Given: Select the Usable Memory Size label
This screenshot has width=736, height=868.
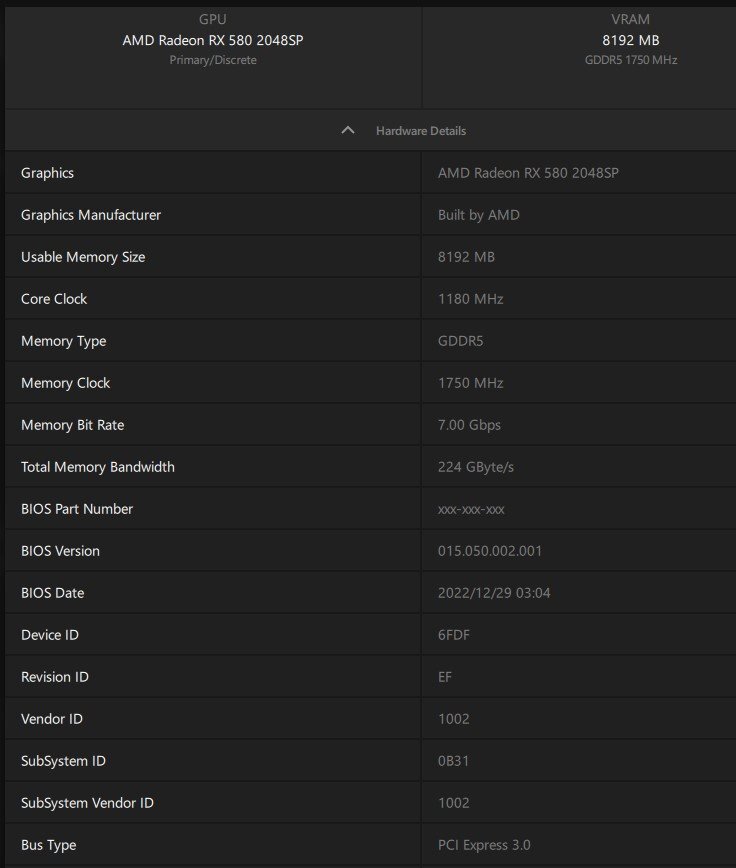Looking at the screenshot, I should tap(83, 257).
